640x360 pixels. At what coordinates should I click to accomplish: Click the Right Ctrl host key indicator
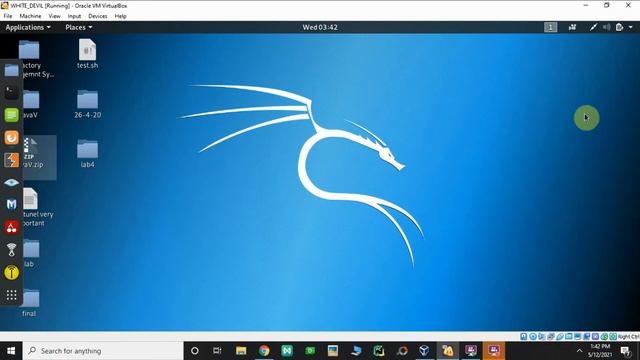tap(629, 336)
